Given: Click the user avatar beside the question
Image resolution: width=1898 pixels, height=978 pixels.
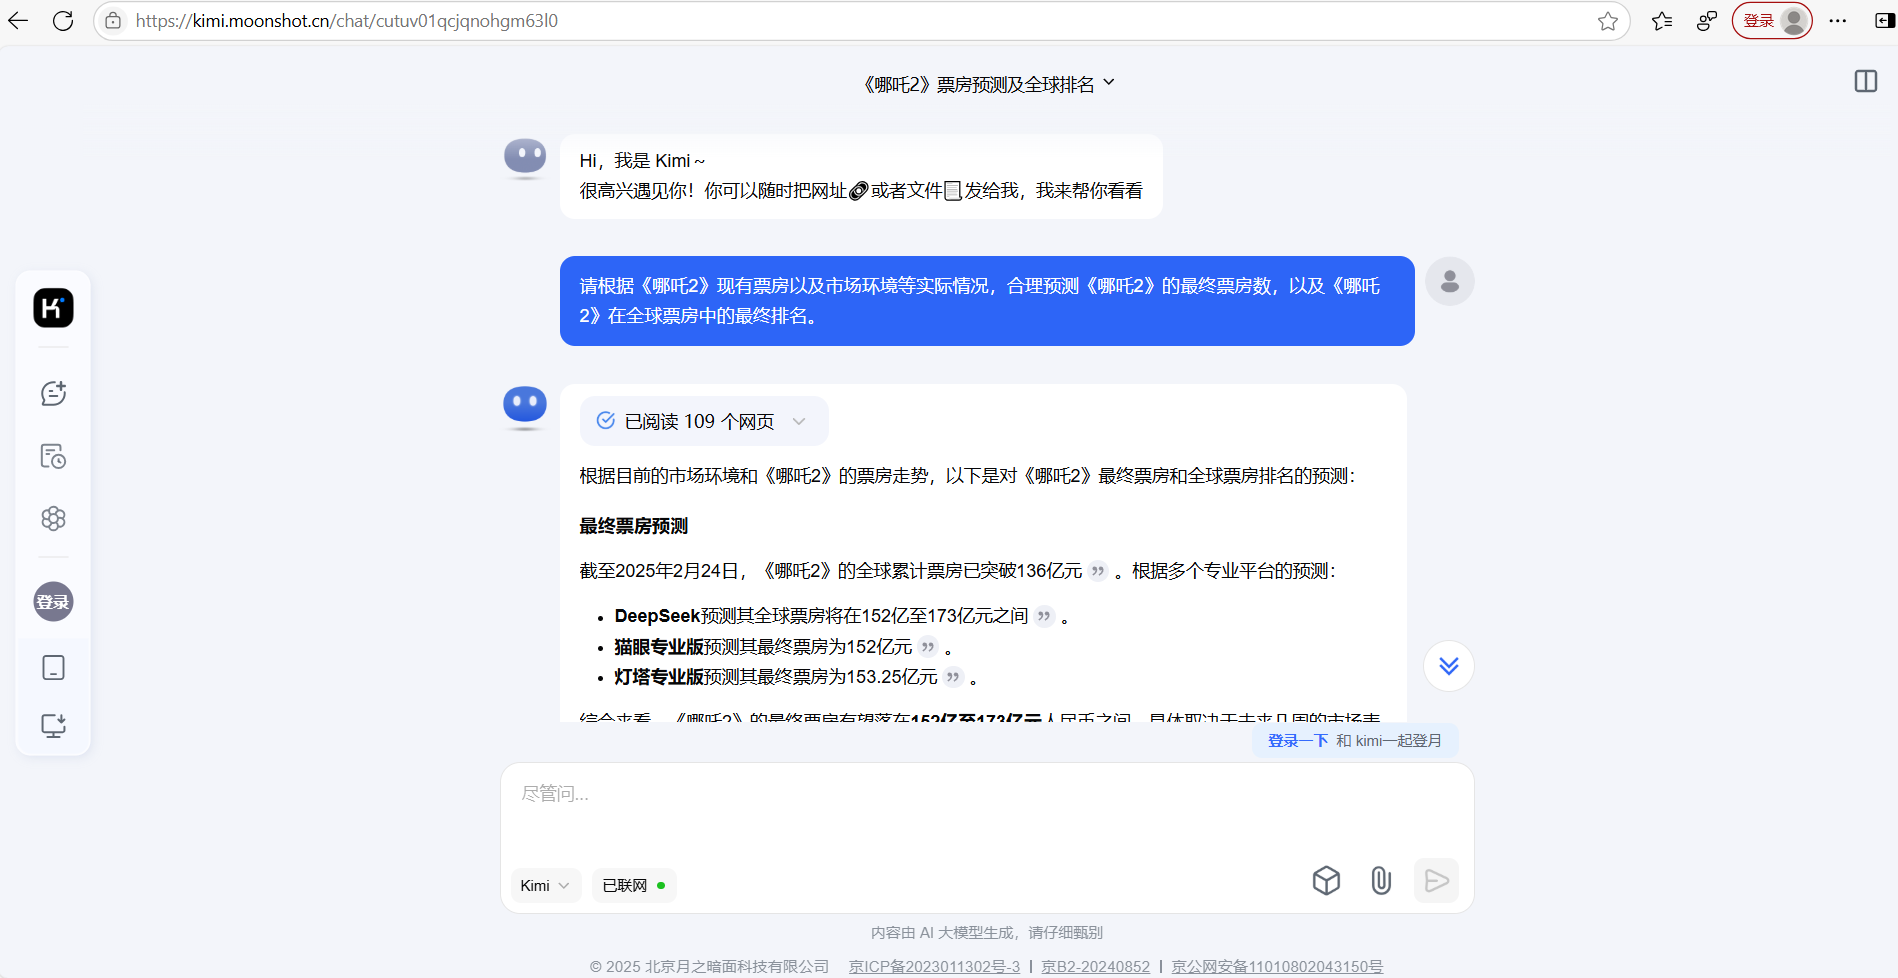Looking at the screenshot, I should pos(1449,282).
